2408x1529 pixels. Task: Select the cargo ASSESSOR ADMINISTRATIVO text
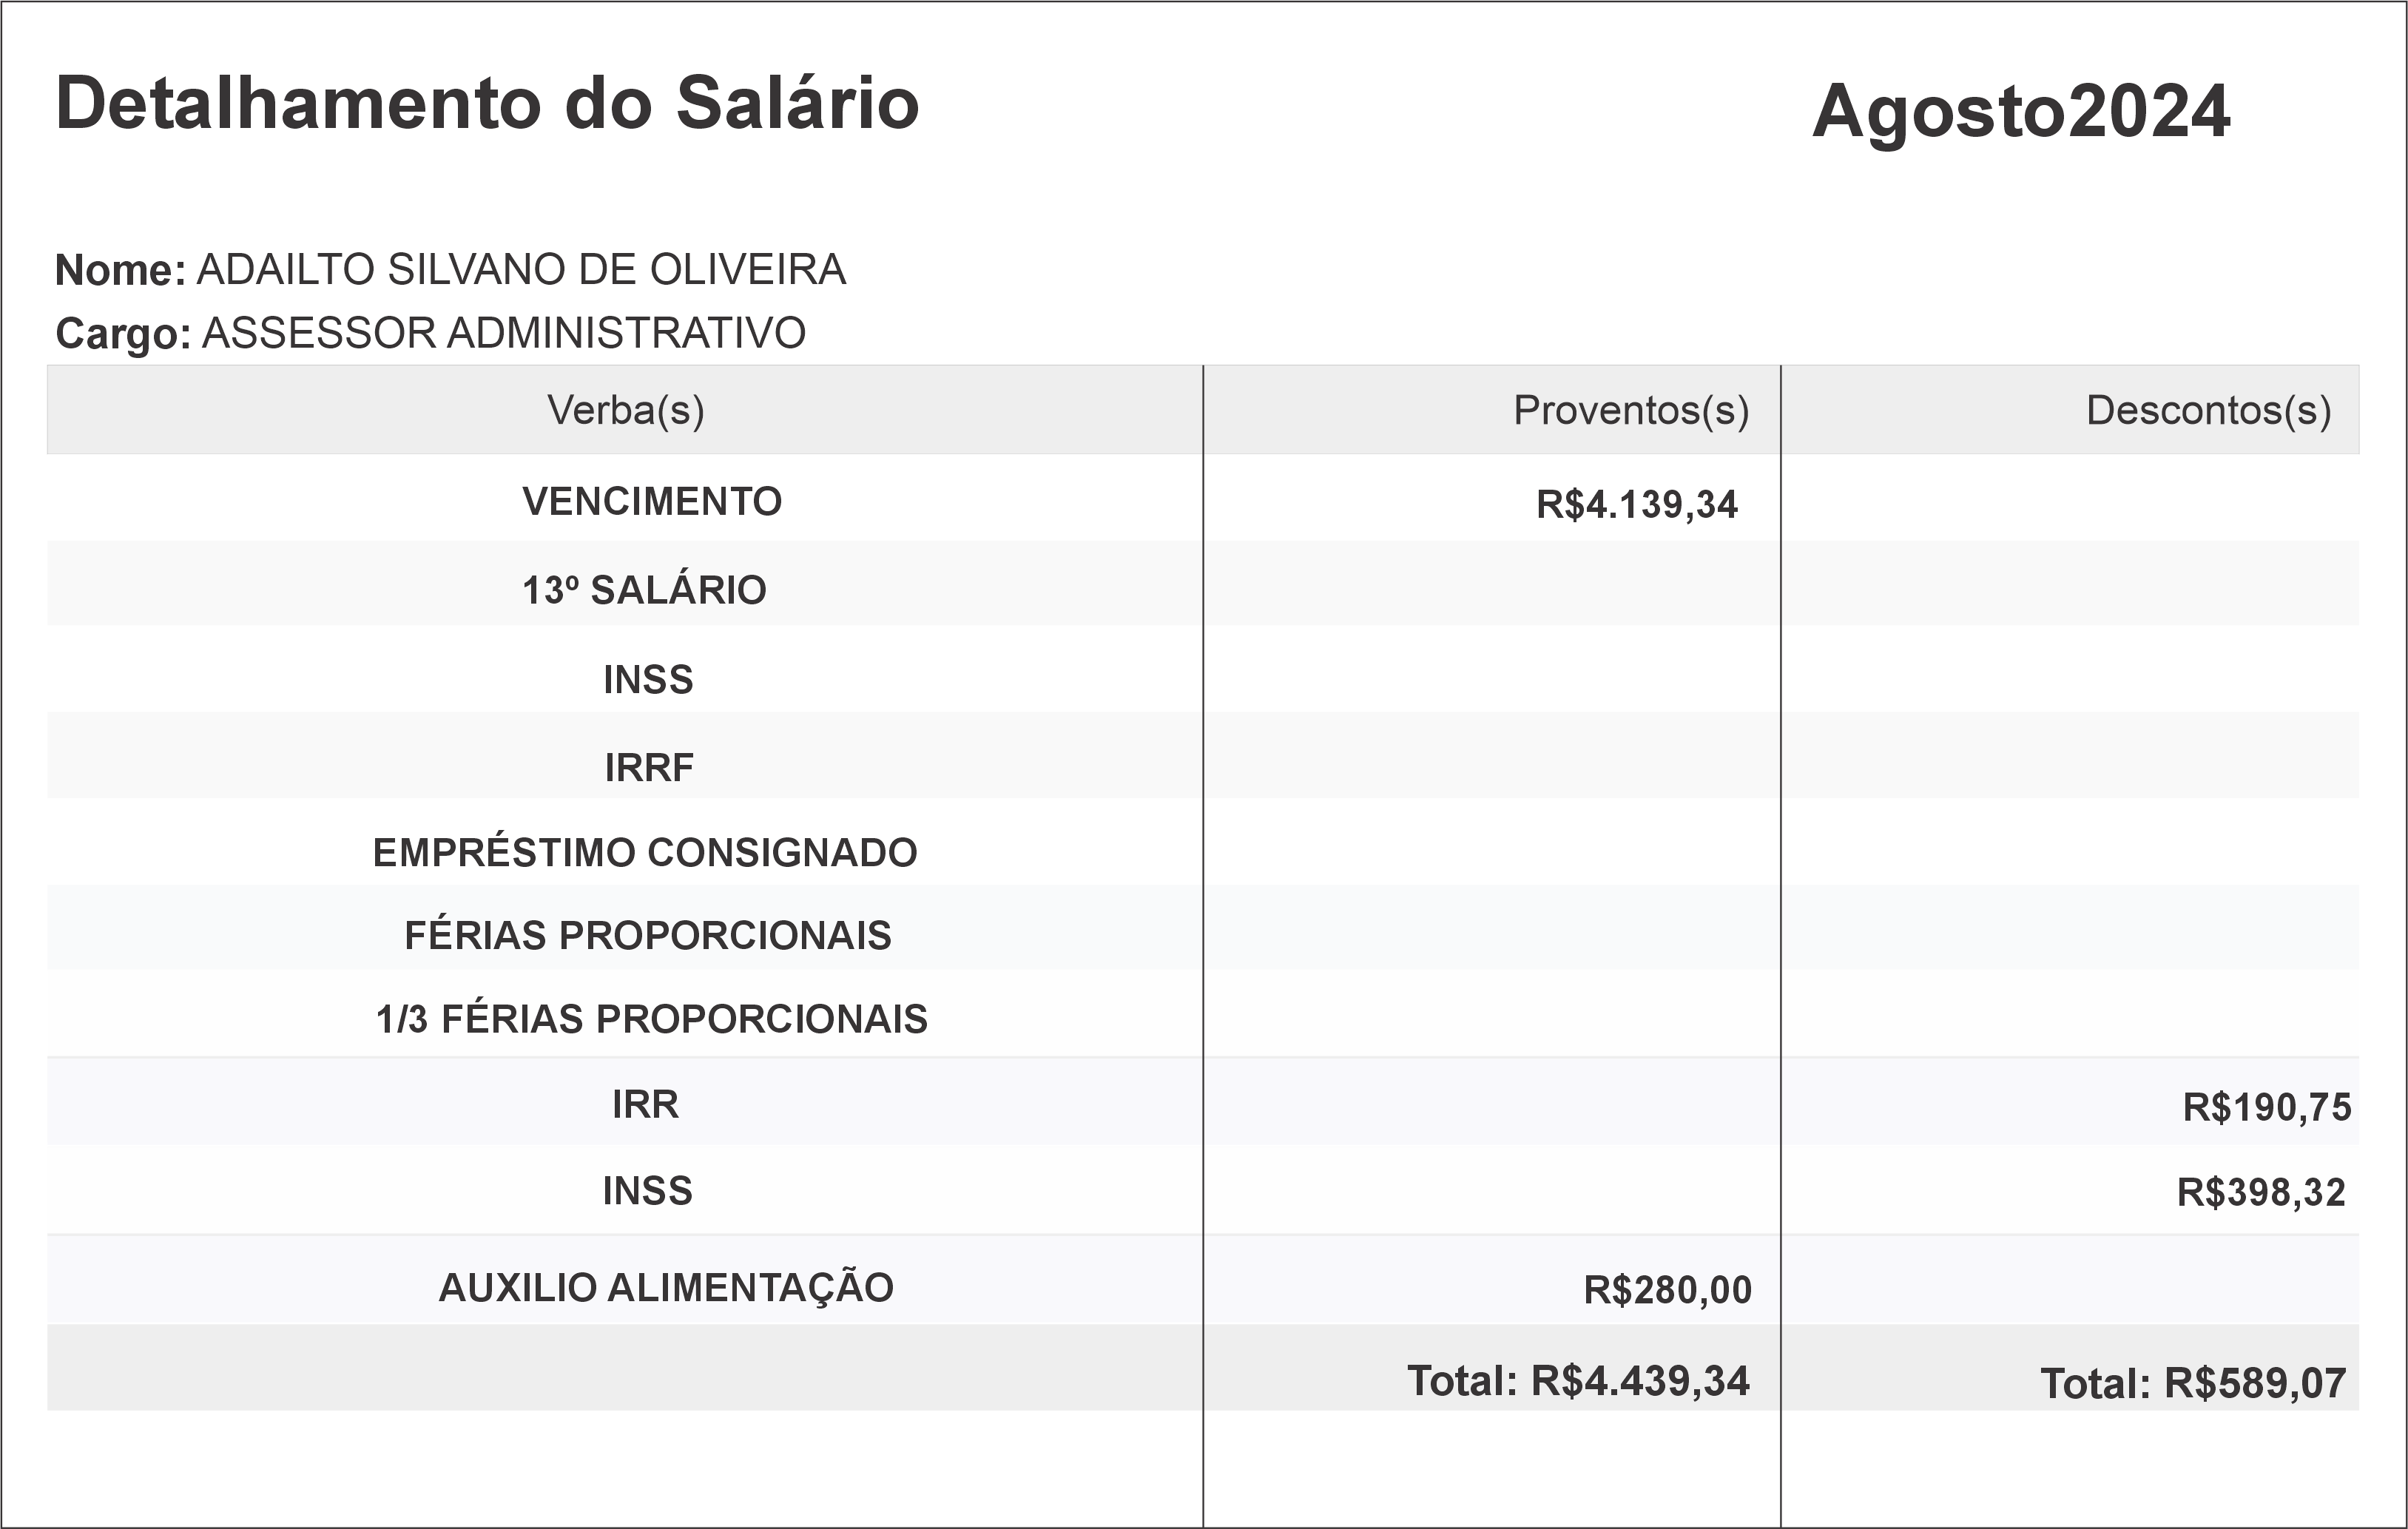point(503,333)
